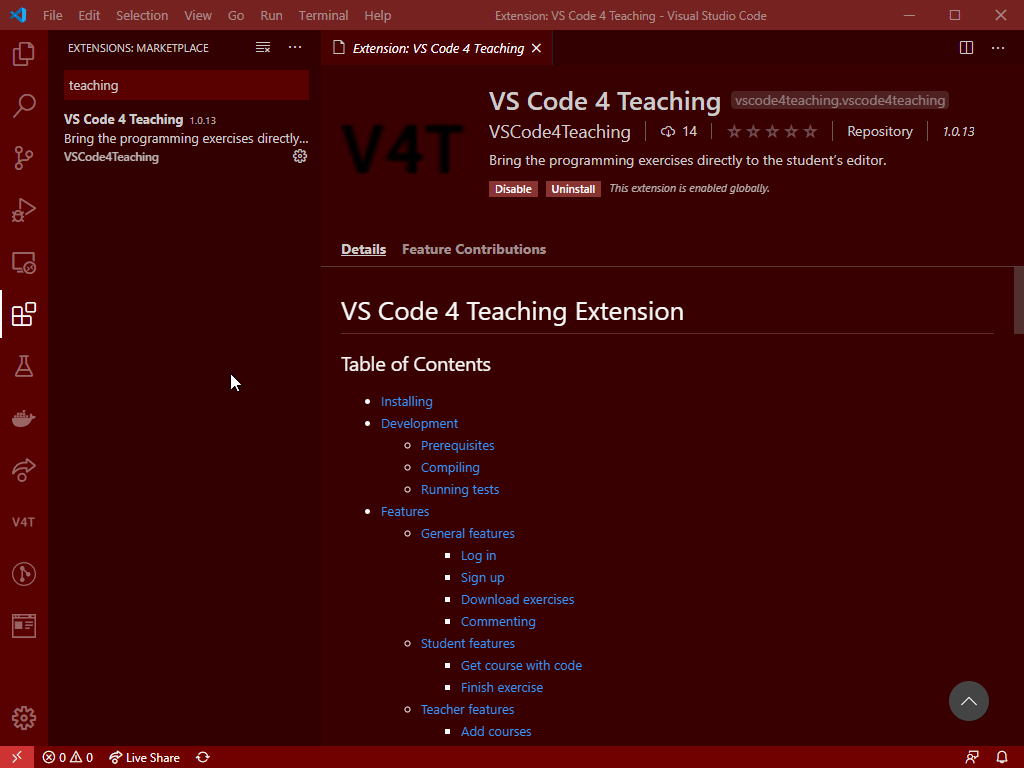Open editor more actions ellipsis

click(998, 48)
